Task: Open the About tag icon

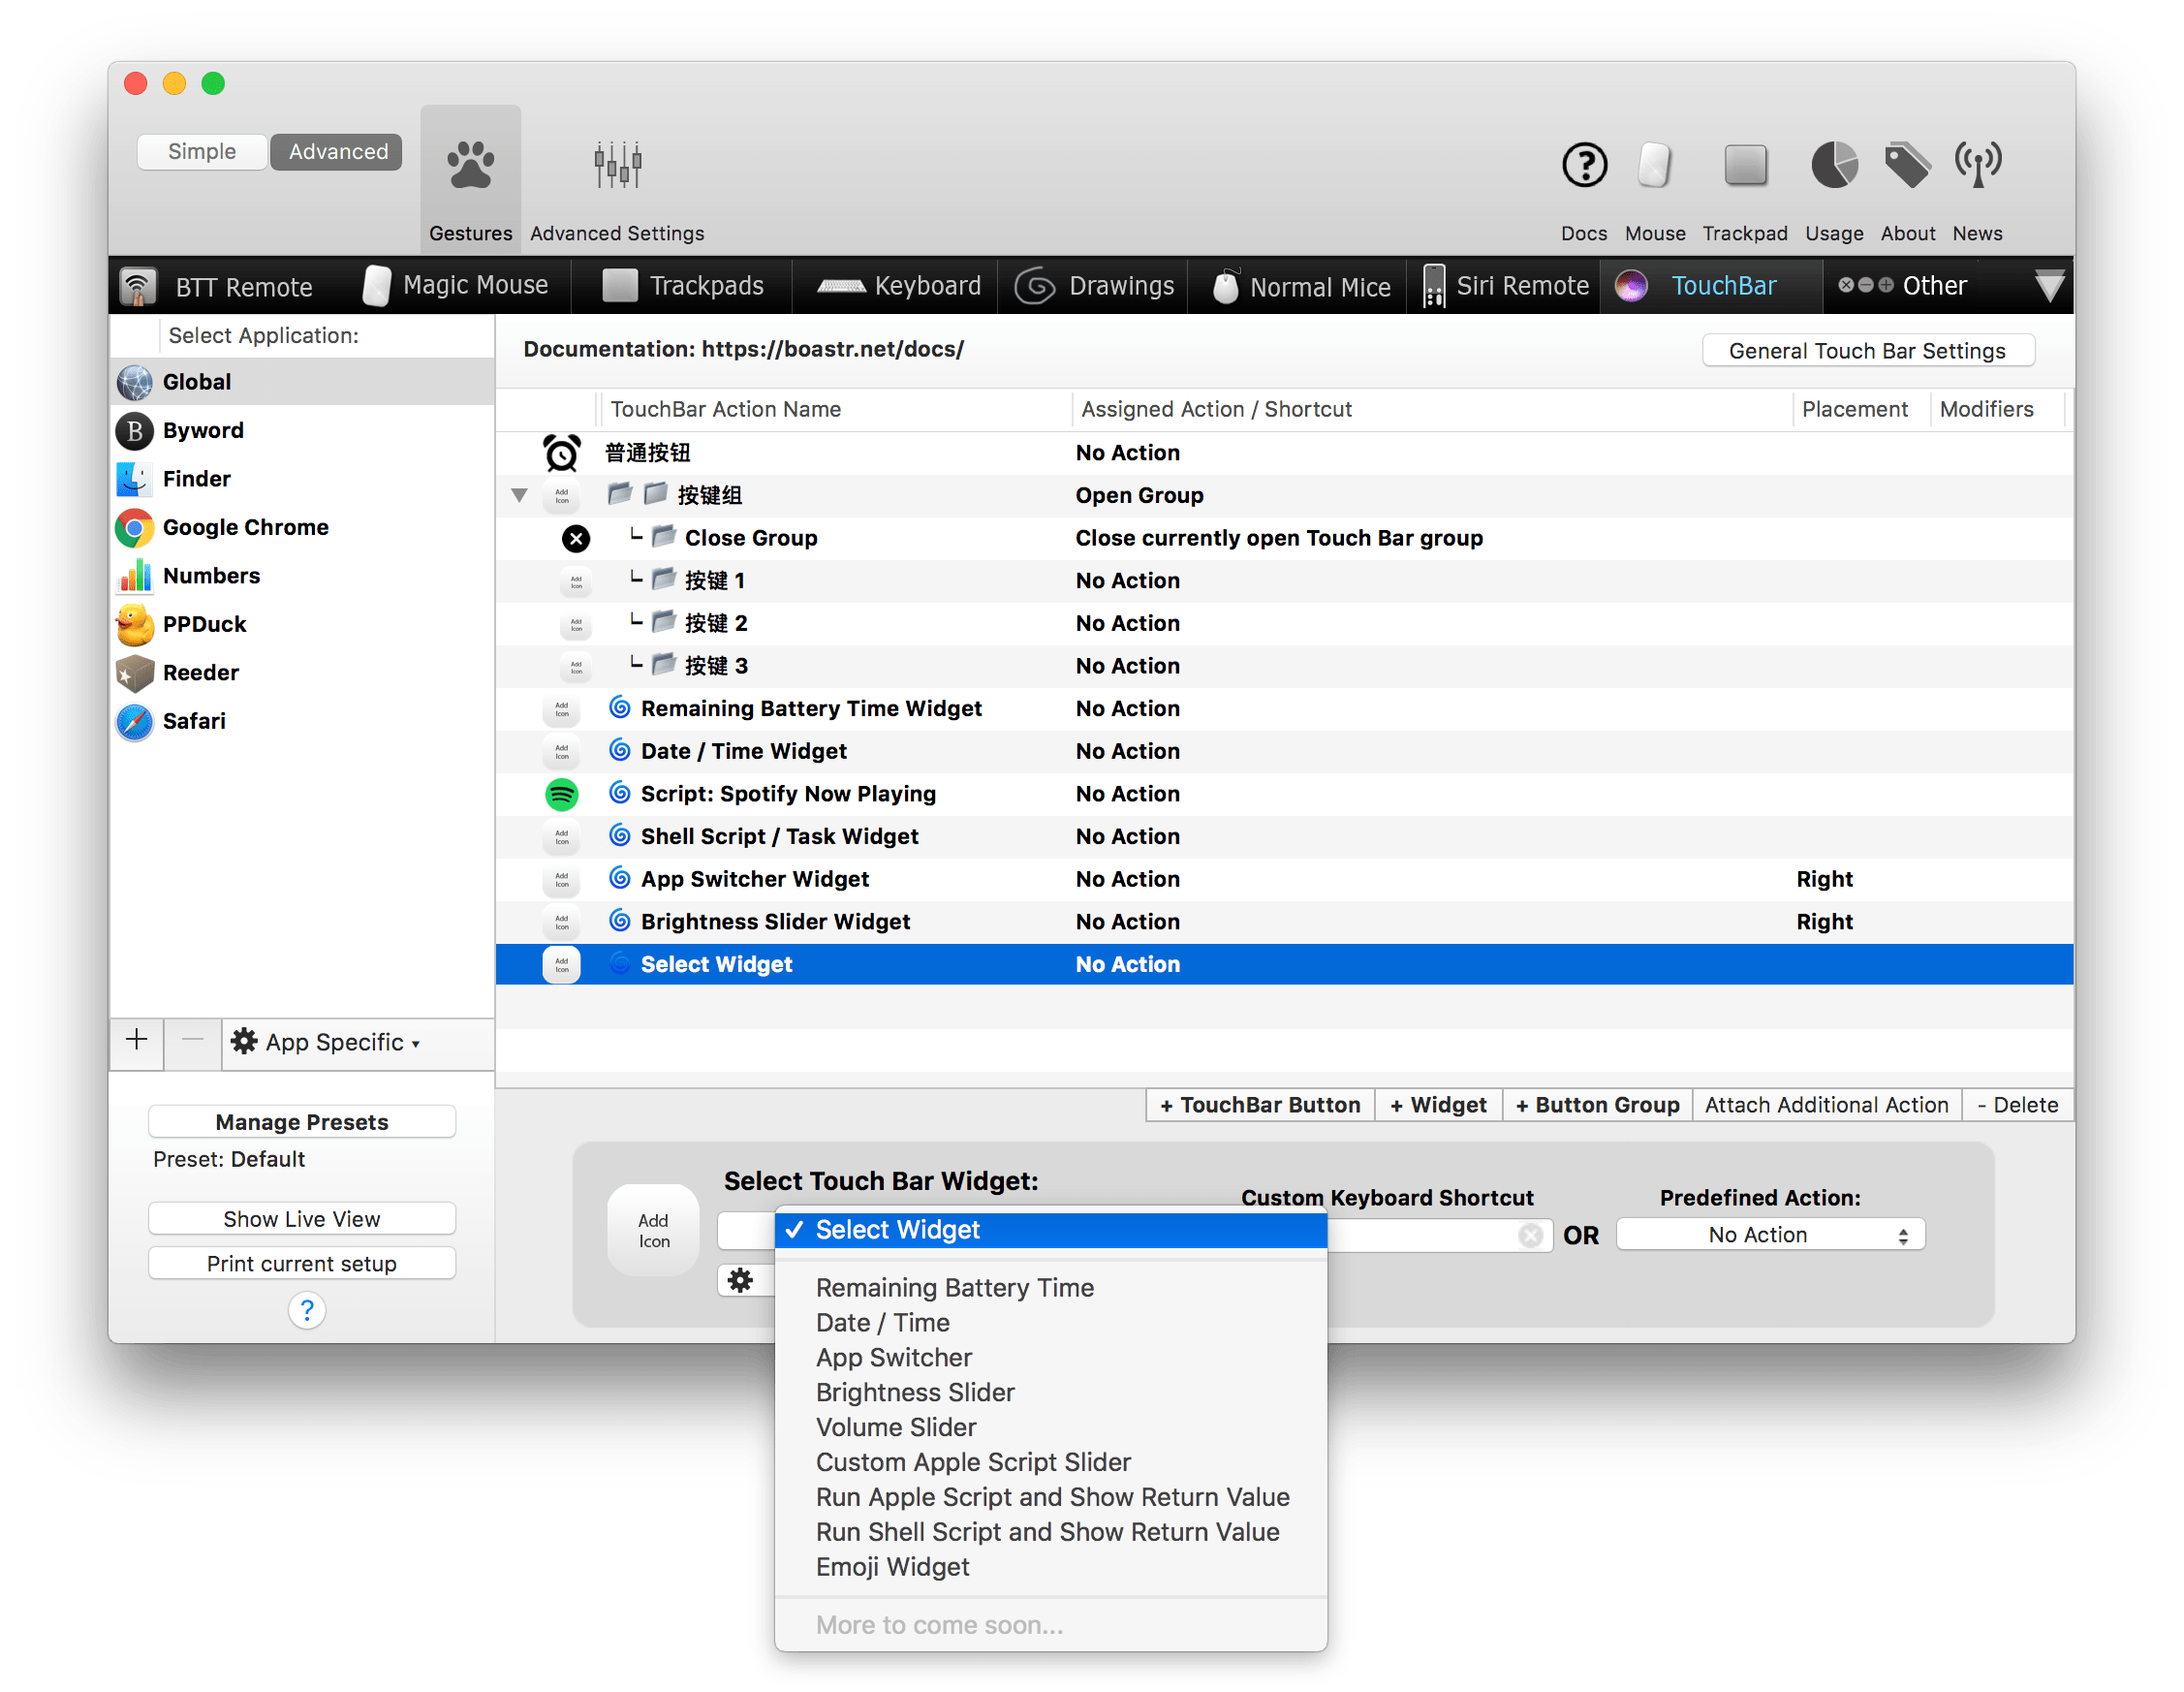Action: (1907, 166)
